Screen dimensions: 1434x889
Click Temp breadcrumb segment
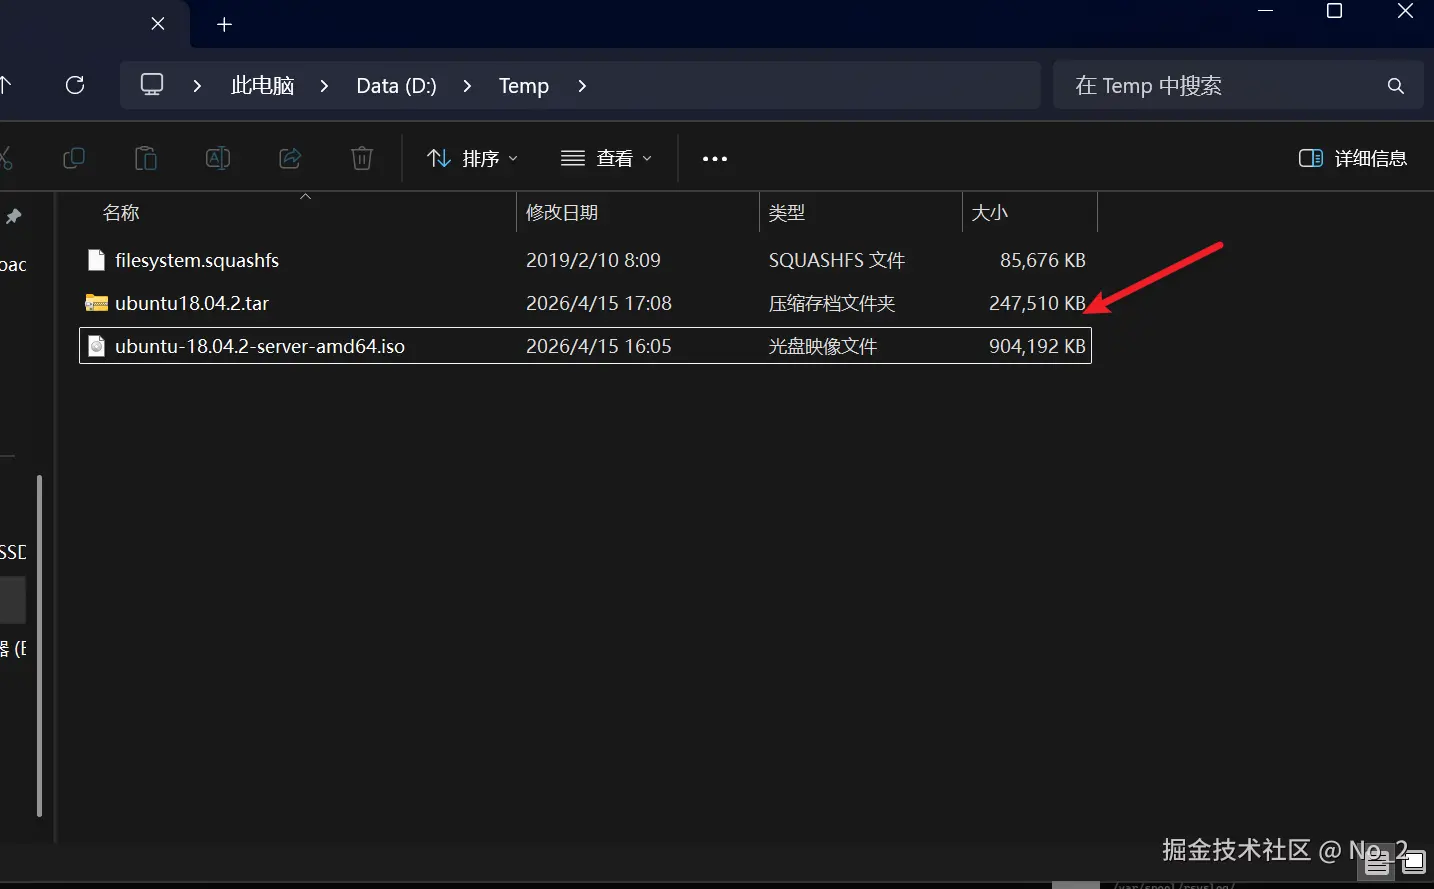[524, 86]
